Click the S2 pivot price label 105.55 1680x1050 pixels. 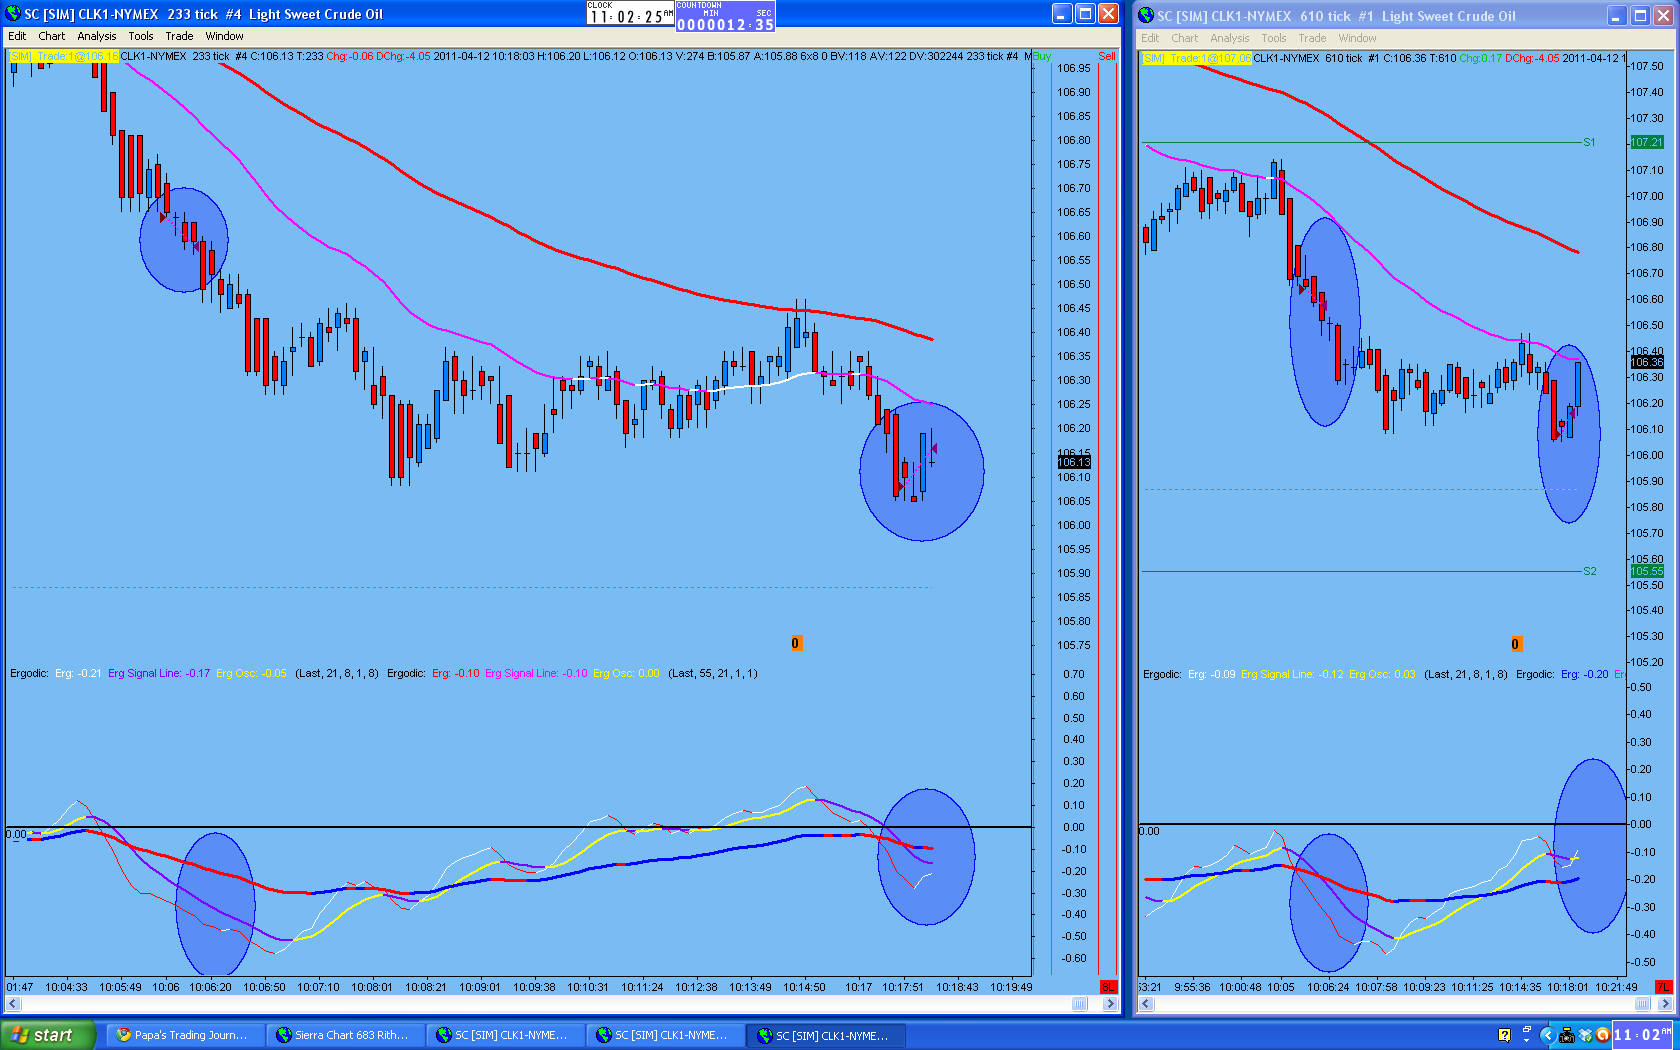[x=1647, y=571]
